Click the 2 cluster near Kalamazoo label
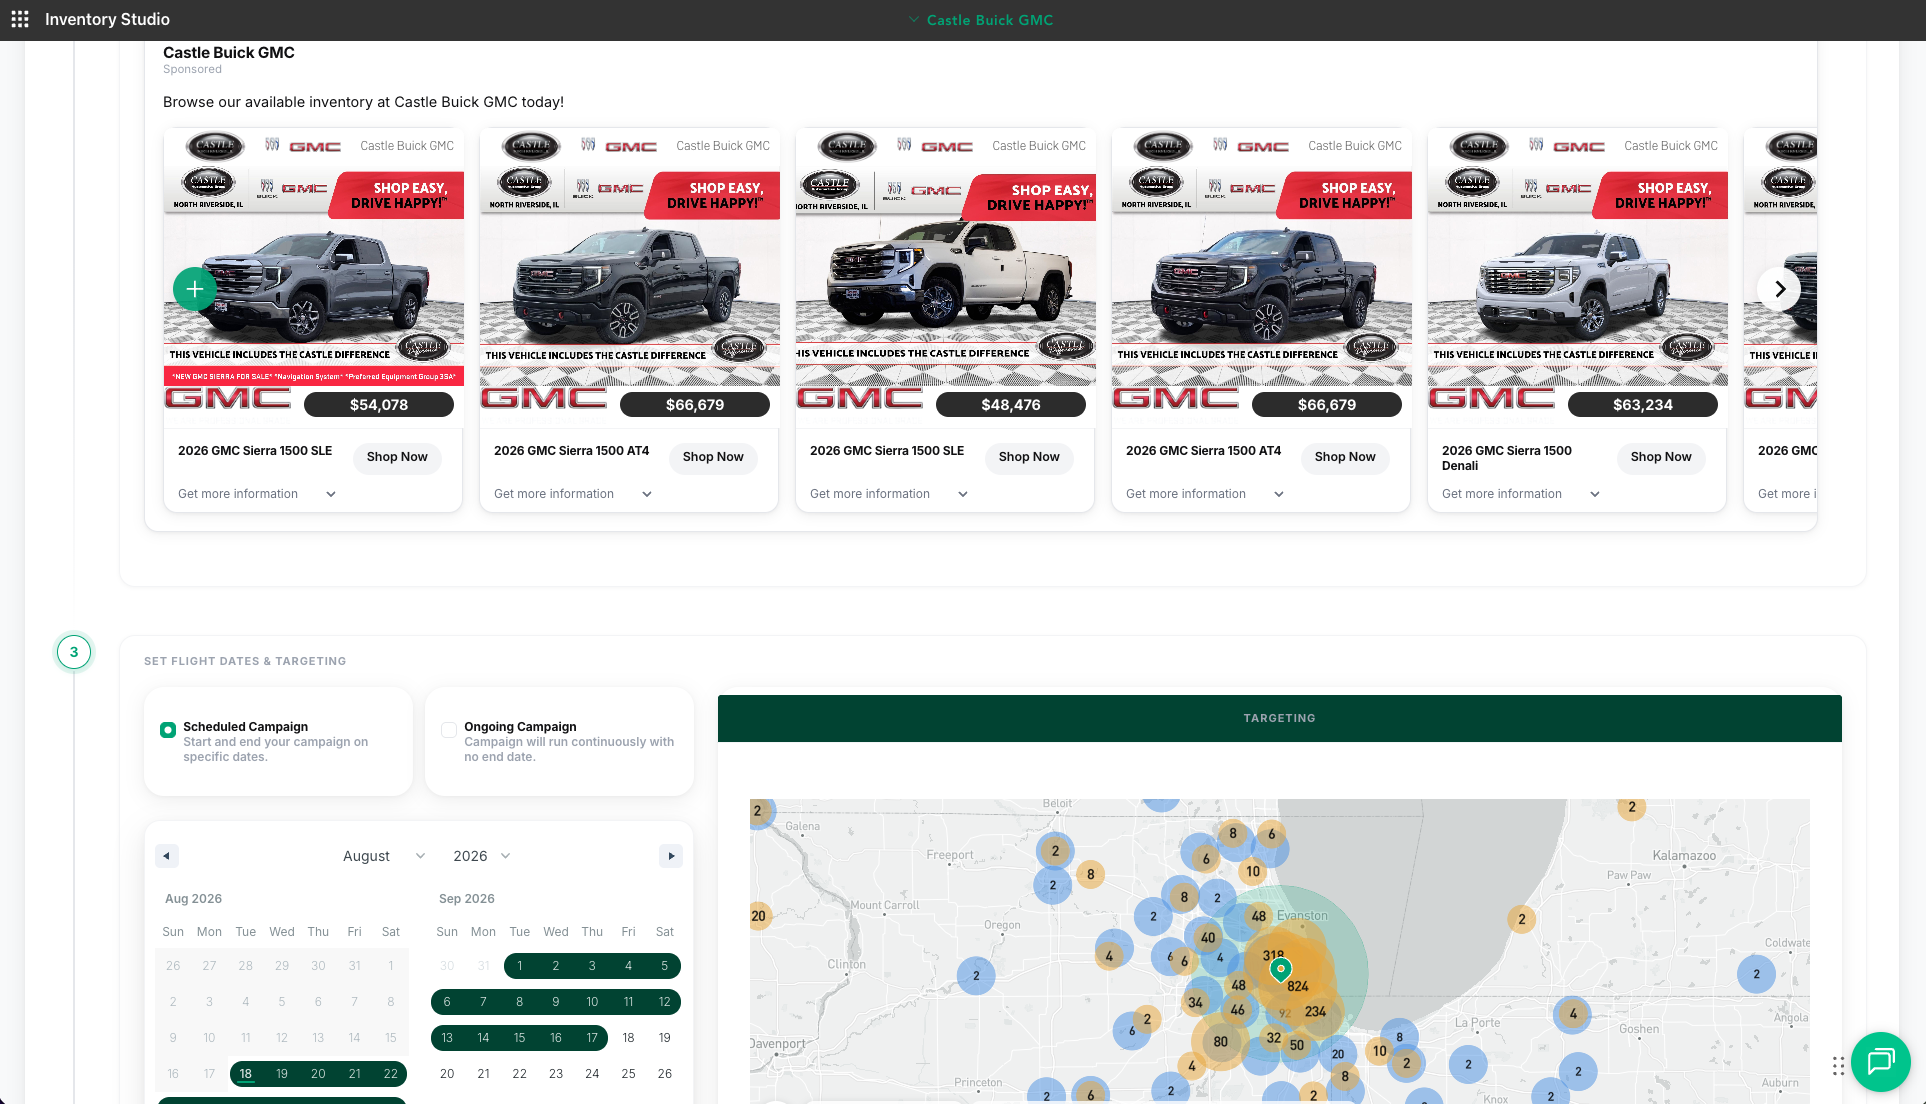 (x=1631, y=807)
